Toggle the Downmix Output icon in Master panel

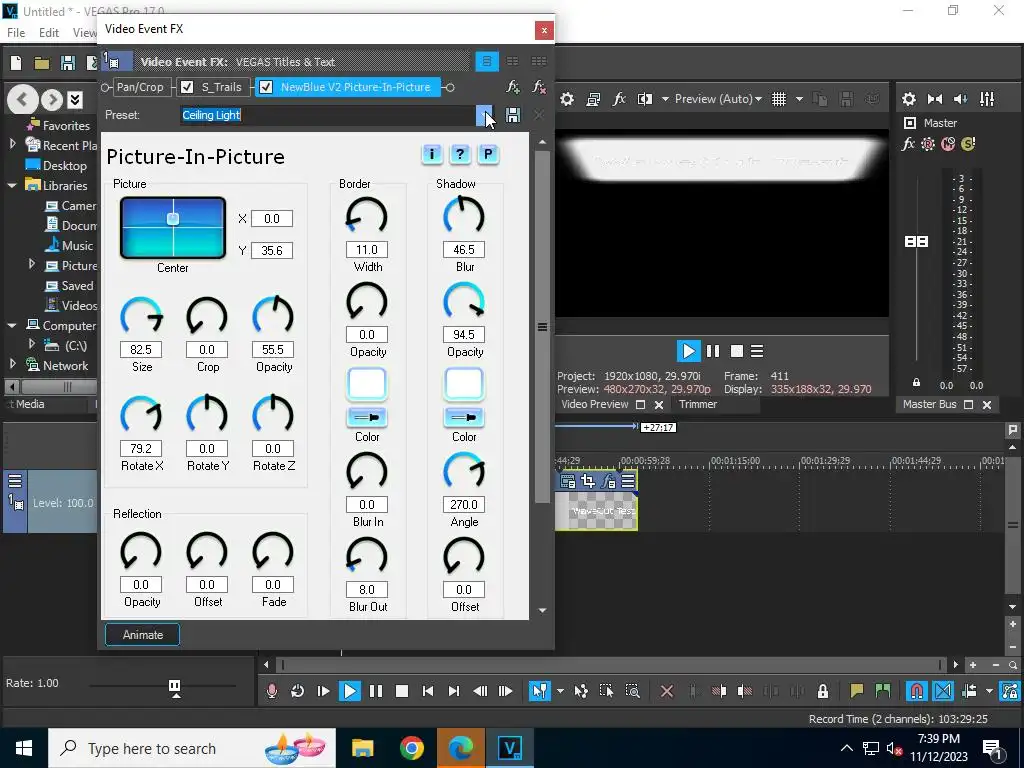[935, 99]
